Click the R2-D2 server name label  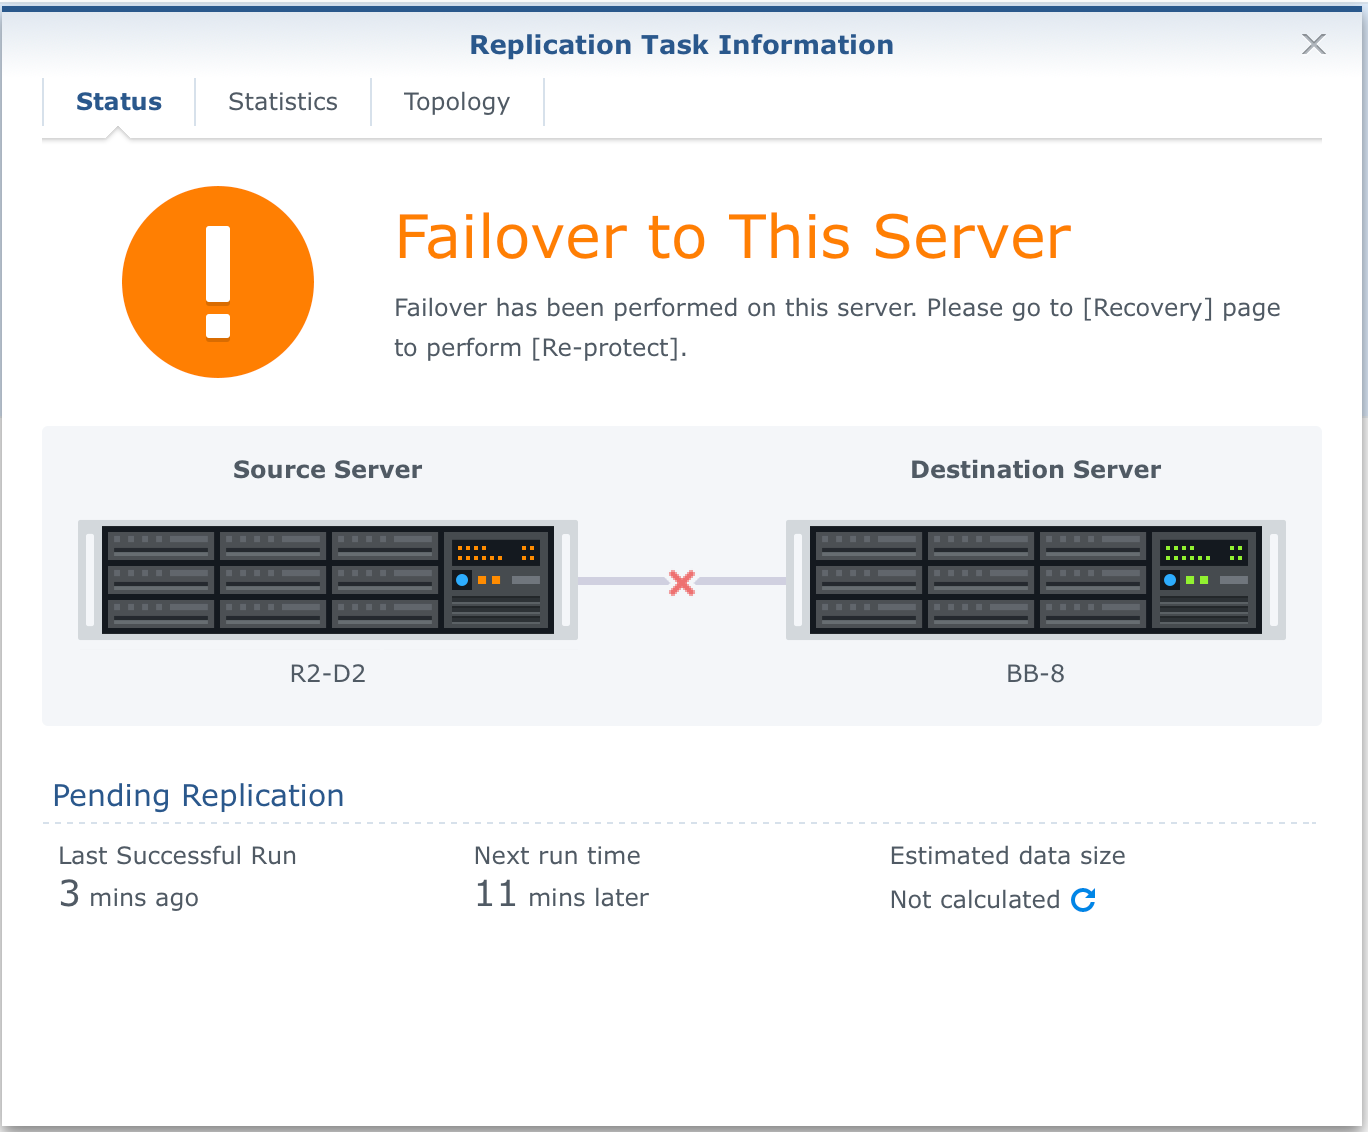pos(328,674)
